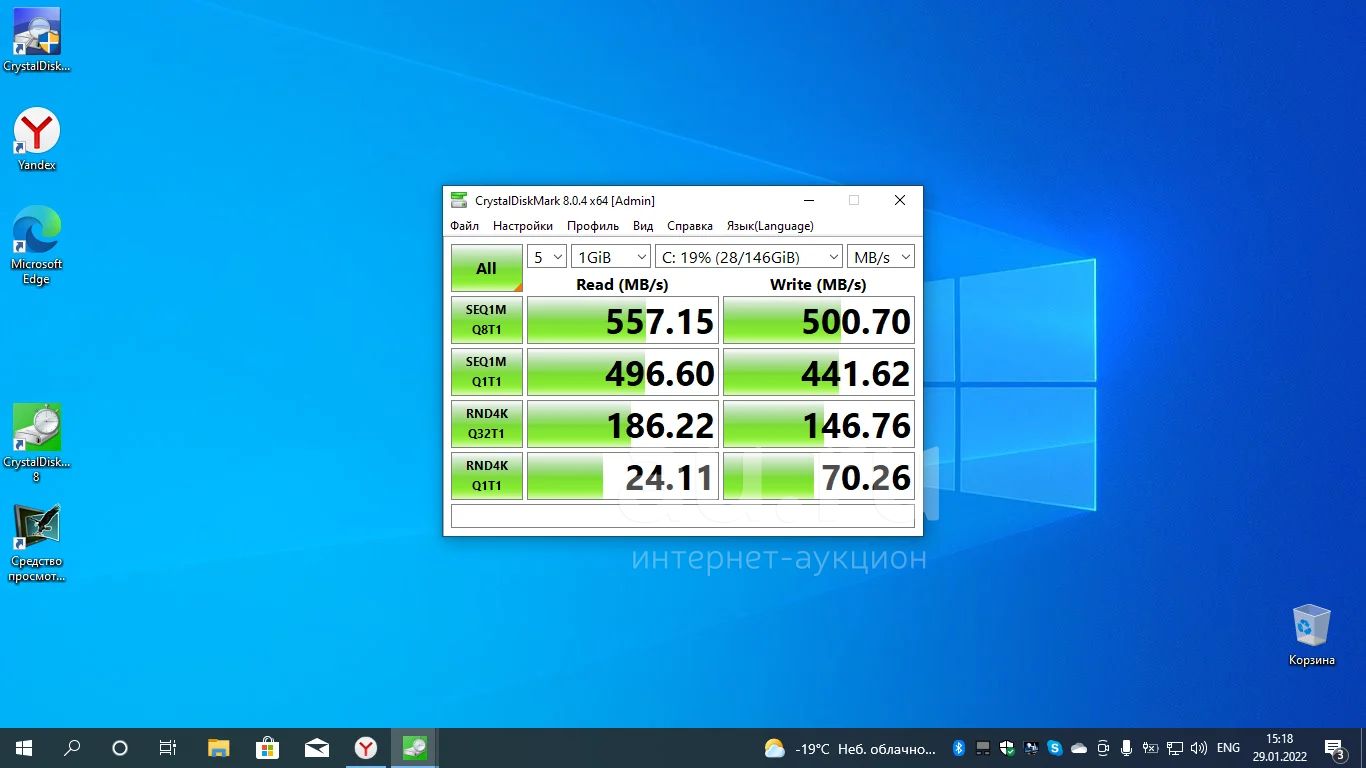Run all benchmarks with the All button
This screenshot has width=1366, height=768.
click(486, 268)
